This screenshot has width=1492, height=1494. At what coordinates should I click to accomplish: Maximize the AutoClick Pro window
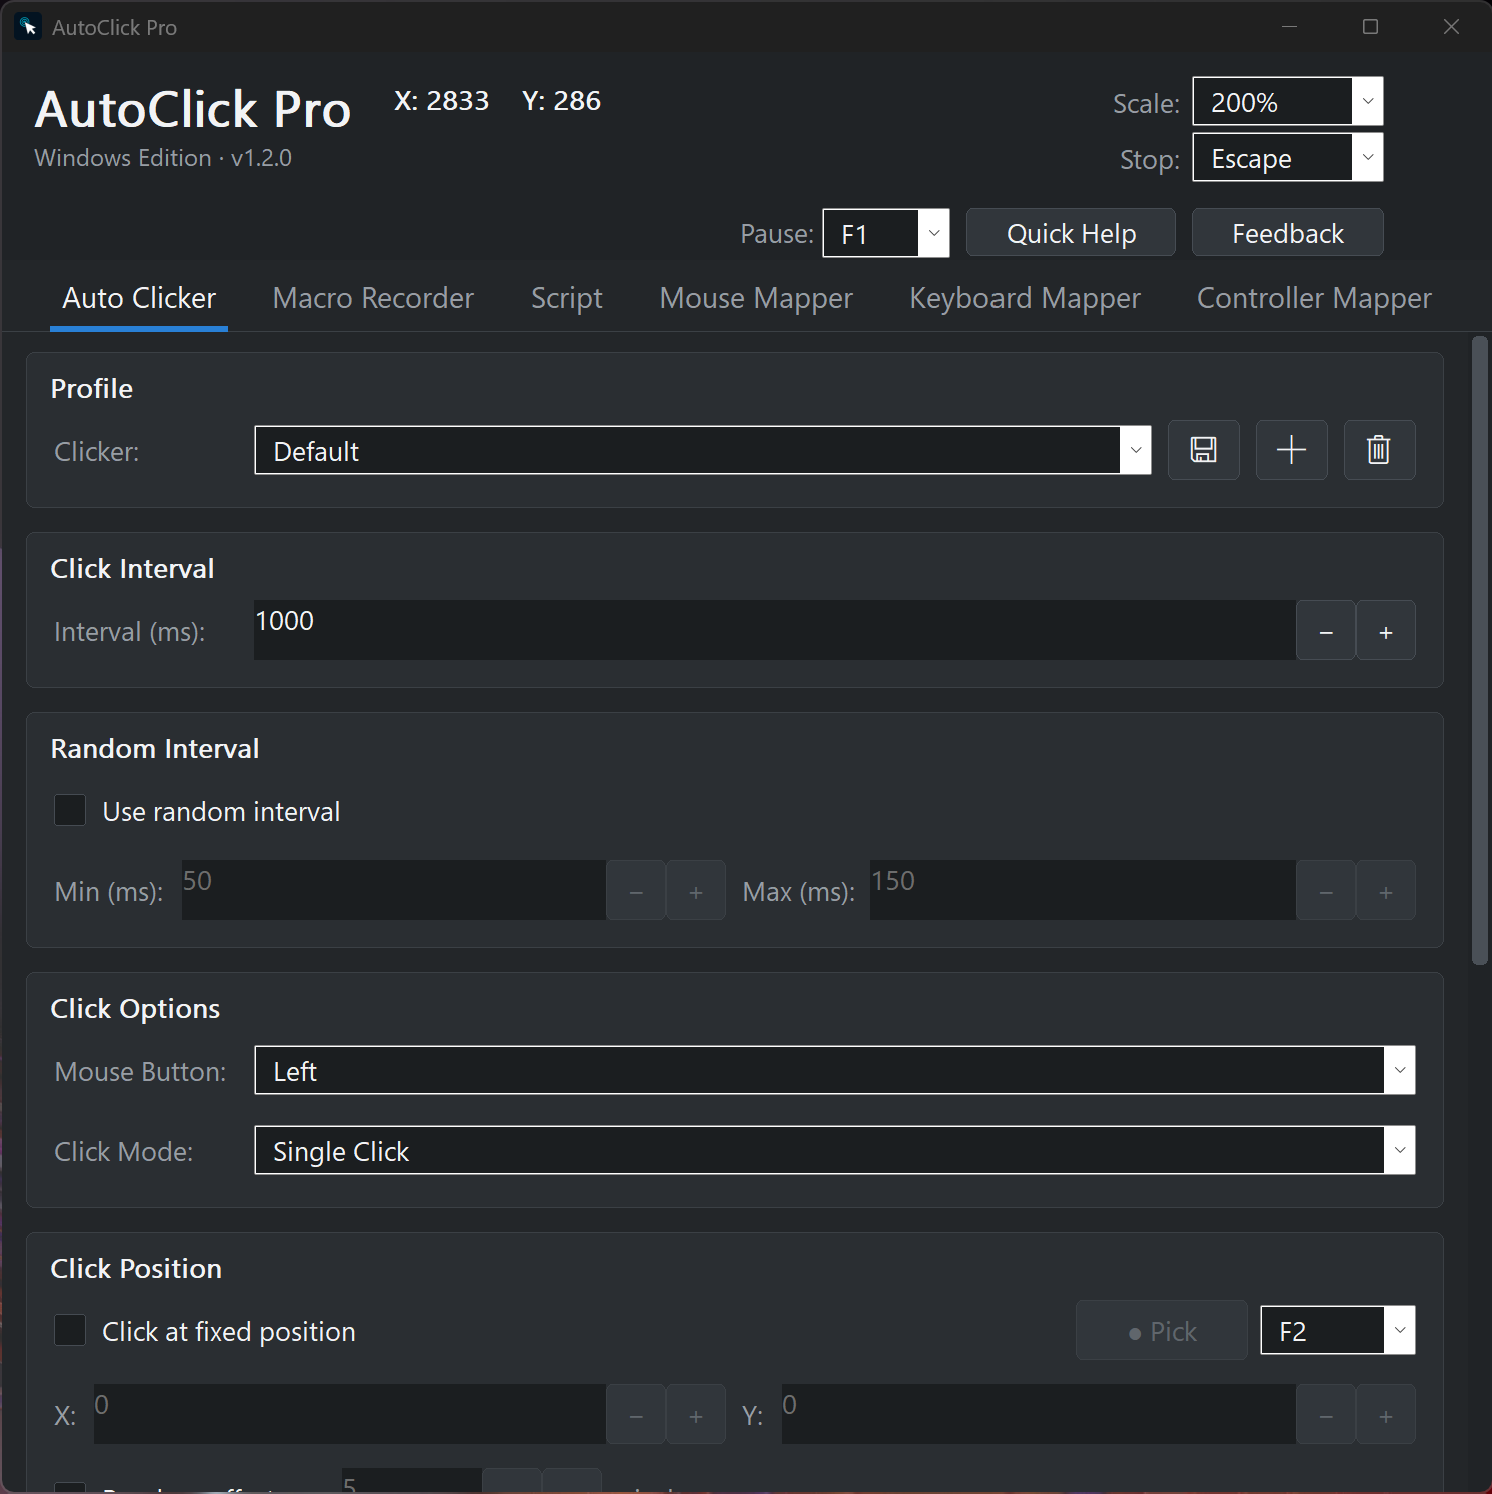(1370, 27)
